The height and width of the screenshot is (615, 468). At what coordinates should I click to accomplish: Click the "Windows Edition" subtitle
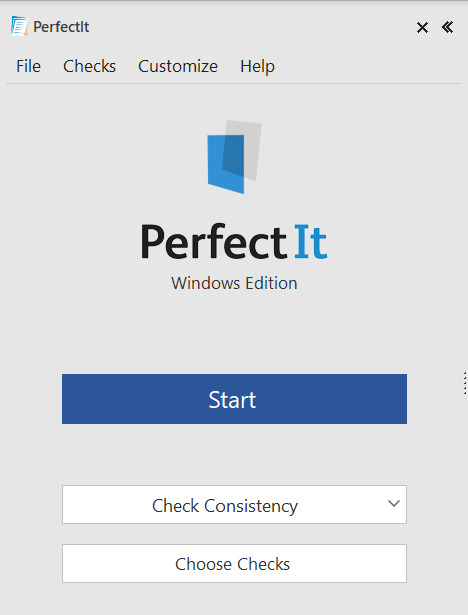click(x=234, y=283)
